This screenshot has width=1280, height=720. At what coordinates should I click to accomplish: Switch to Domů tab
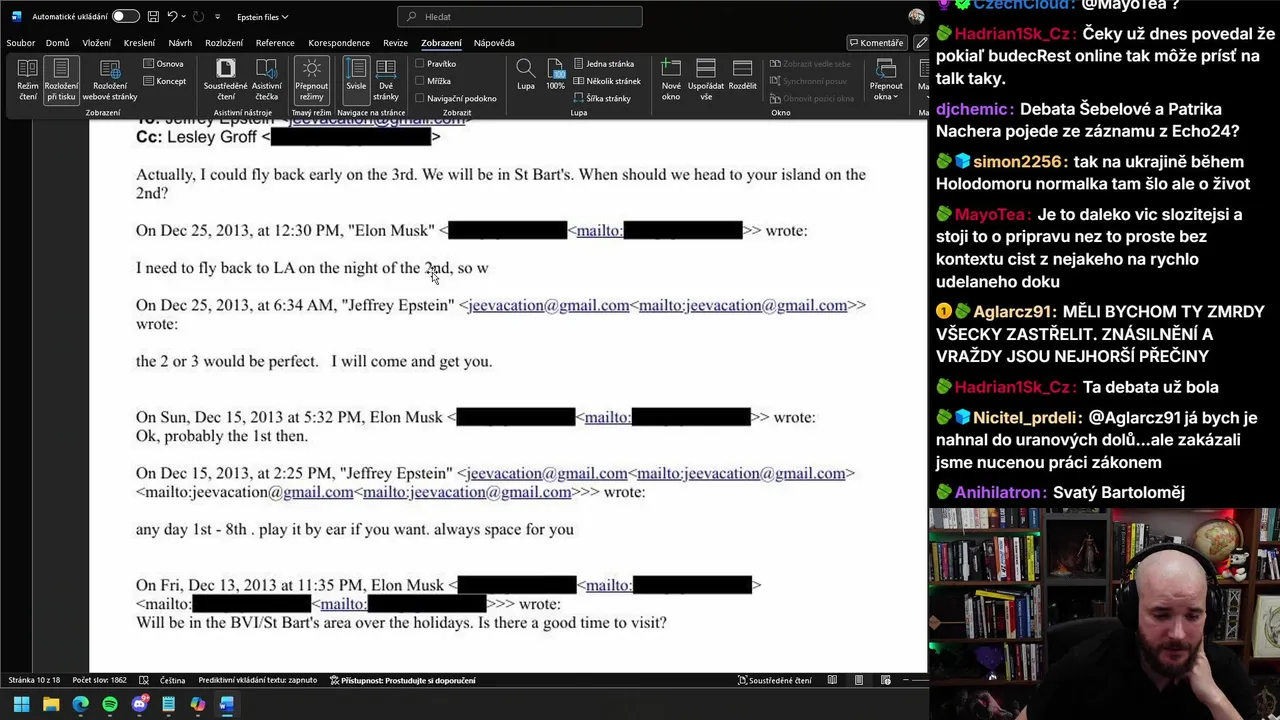[57, 43]
